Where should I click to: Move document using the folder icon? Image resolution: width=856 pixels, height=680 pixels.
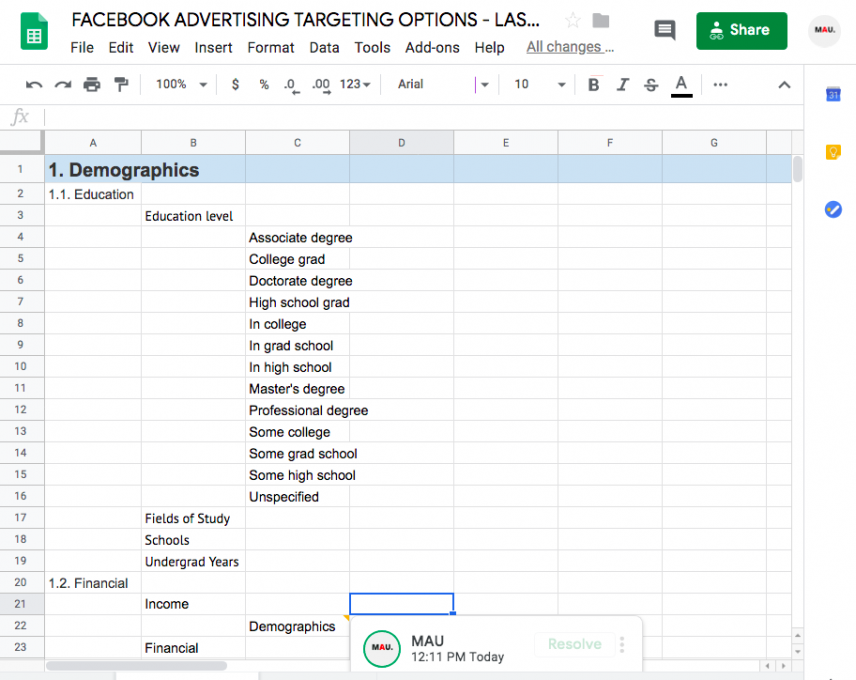pyautogui.click(x=601, y=21)
